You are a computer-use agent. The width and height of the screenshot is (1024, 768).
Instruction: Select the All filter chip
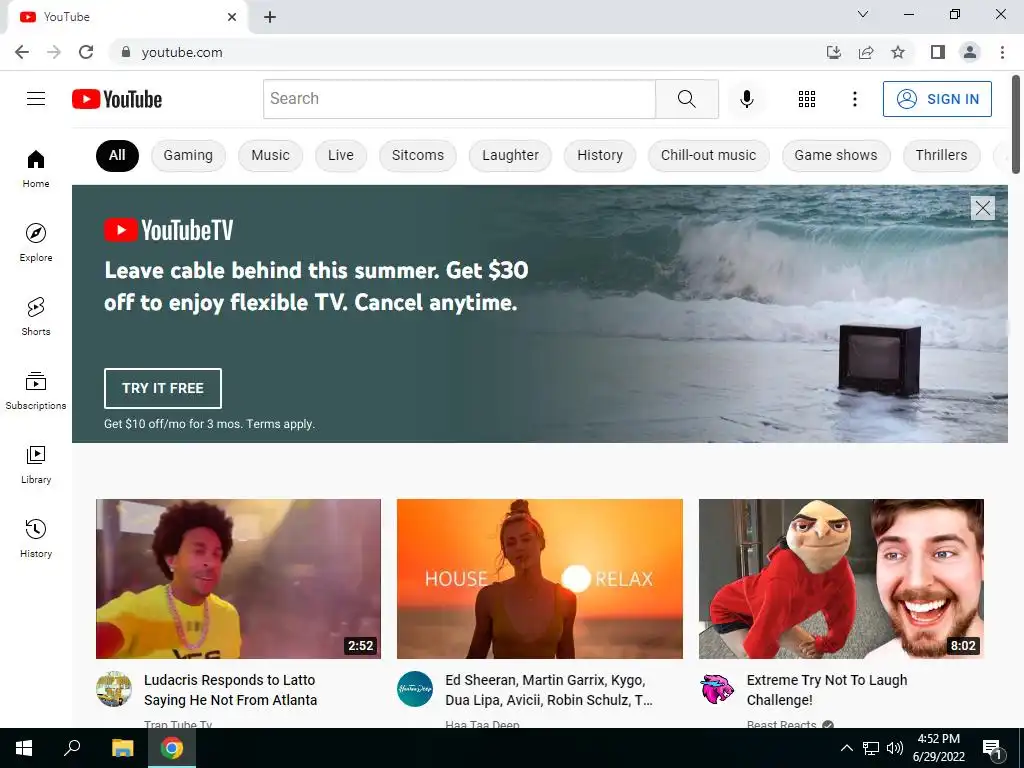117,155
